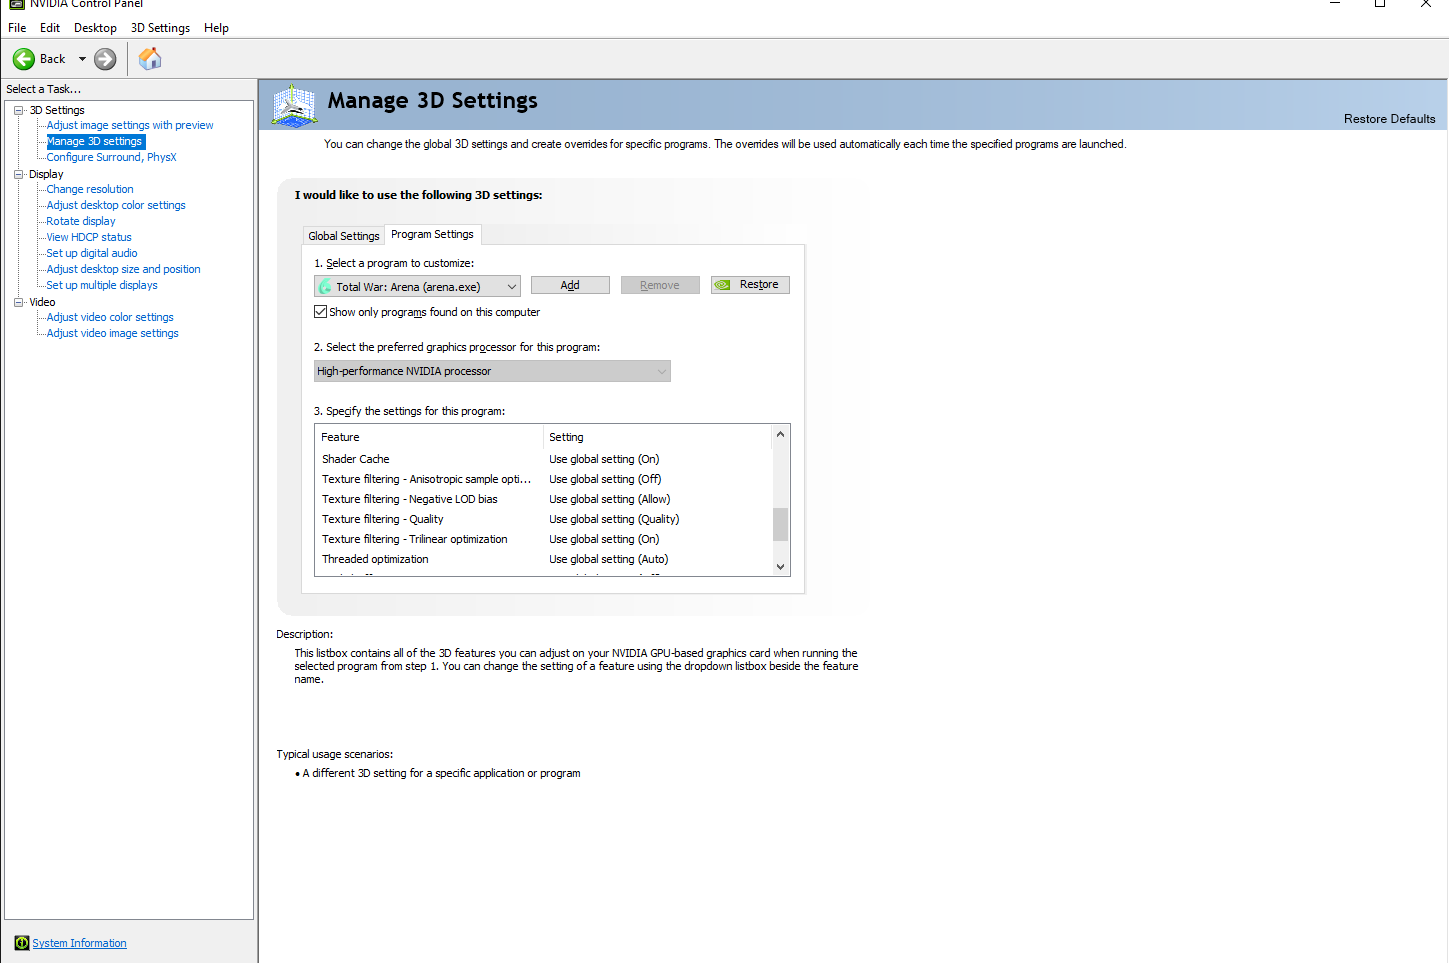Toggle 'Show only programs found on this computer'

pos(321,312)
